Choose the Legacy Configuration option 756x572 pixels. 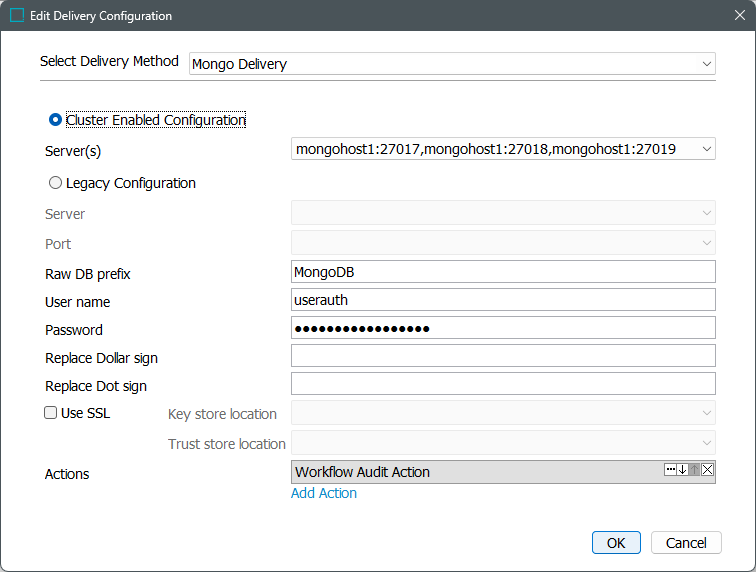[x=56, y=183]
